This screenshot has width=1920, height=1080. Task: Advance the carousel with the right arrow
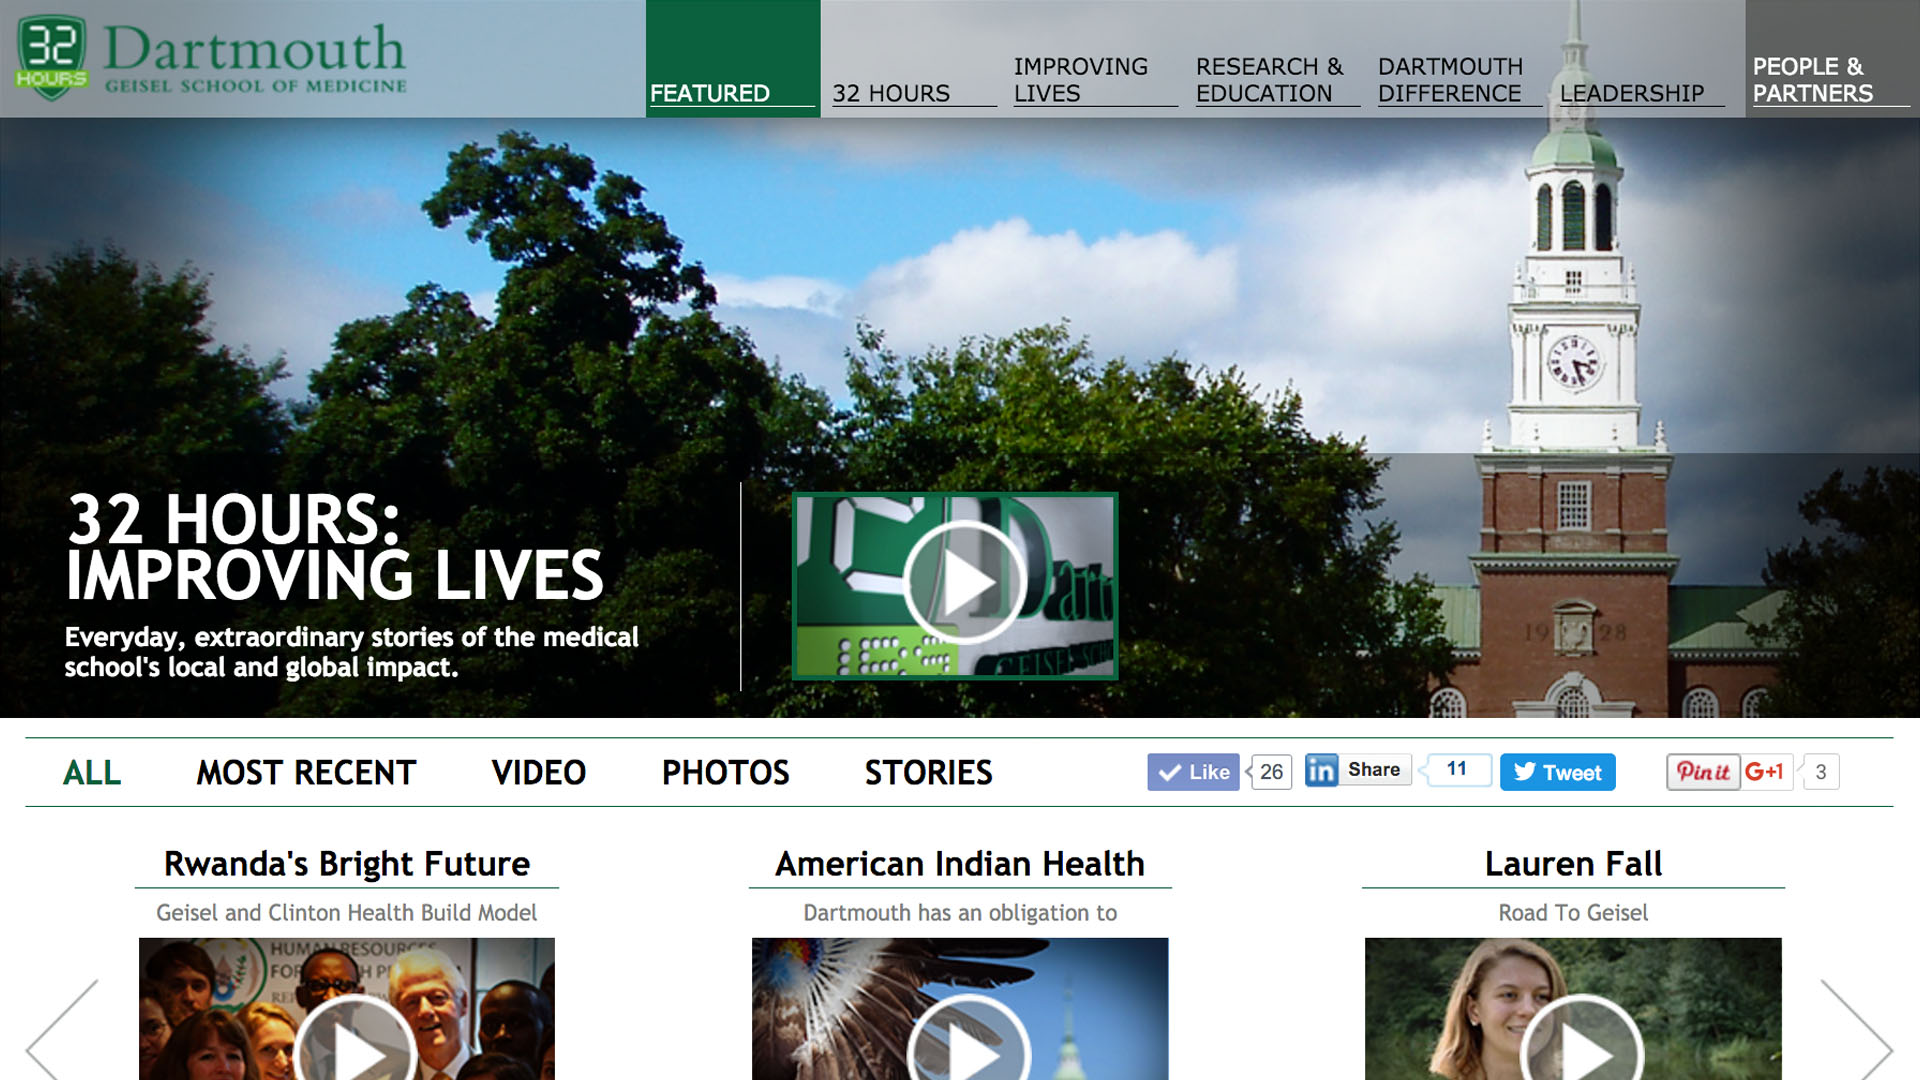tap(1857, 1032)
